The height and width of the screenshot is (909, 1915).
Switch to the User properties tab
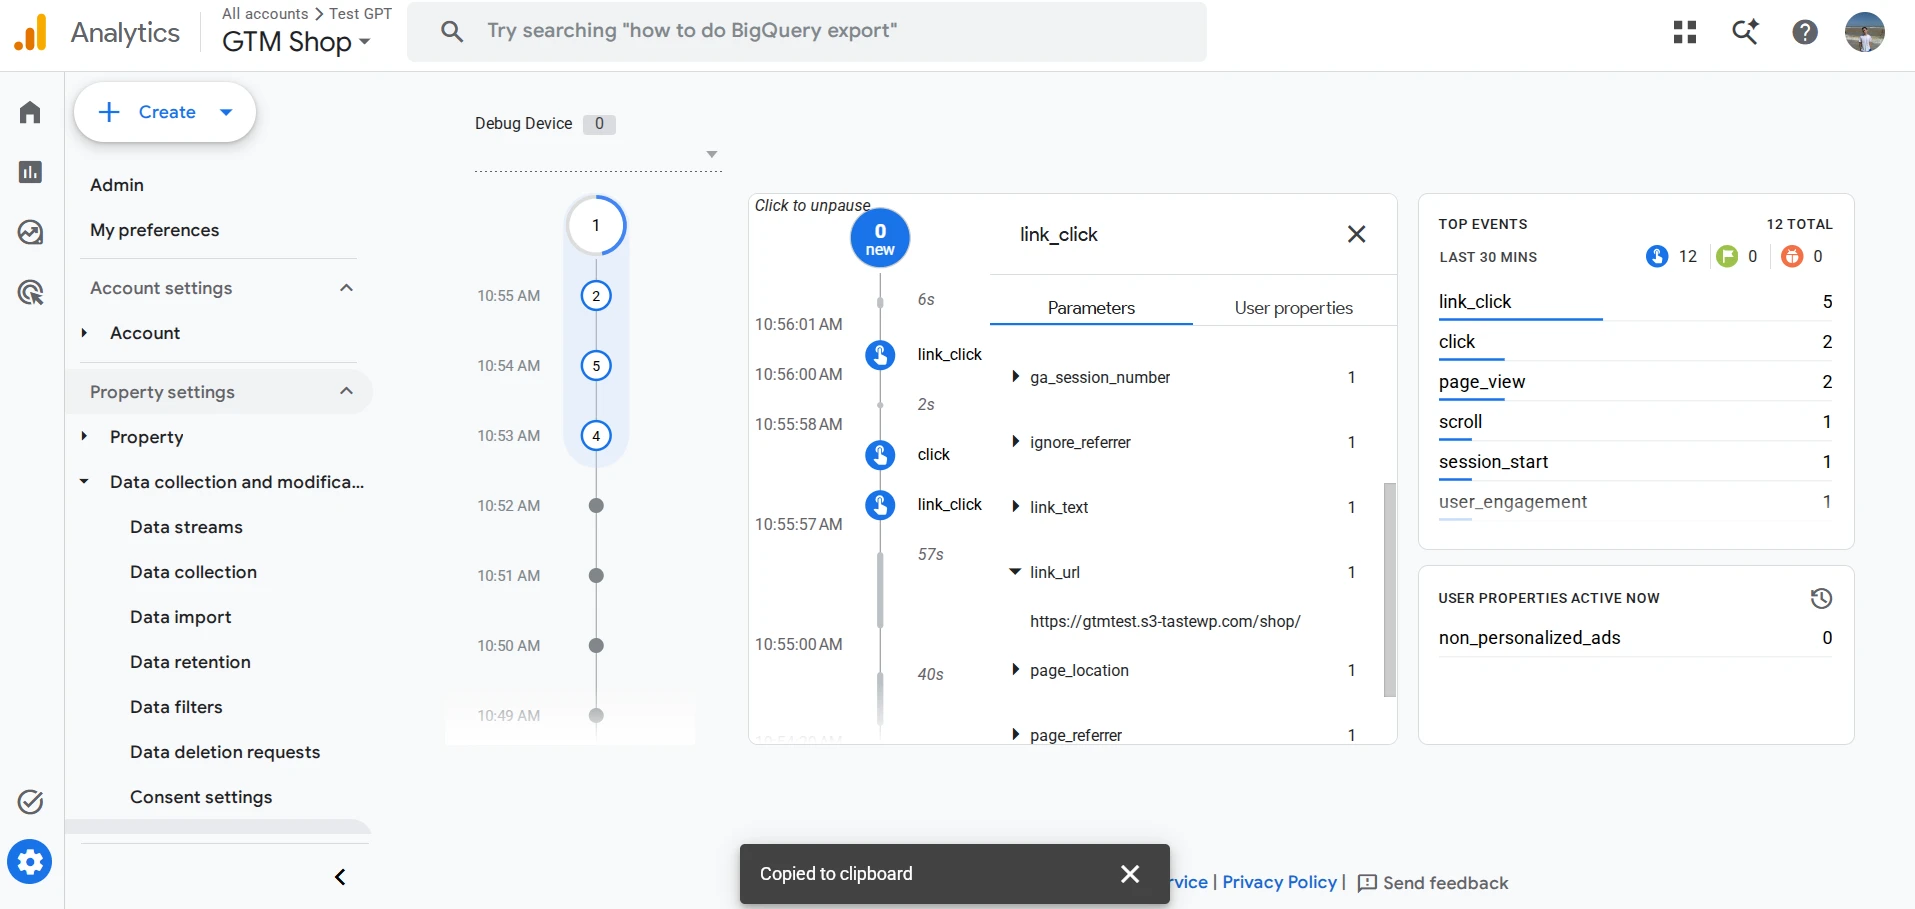pyautogui.click(x=1293, y=308)
